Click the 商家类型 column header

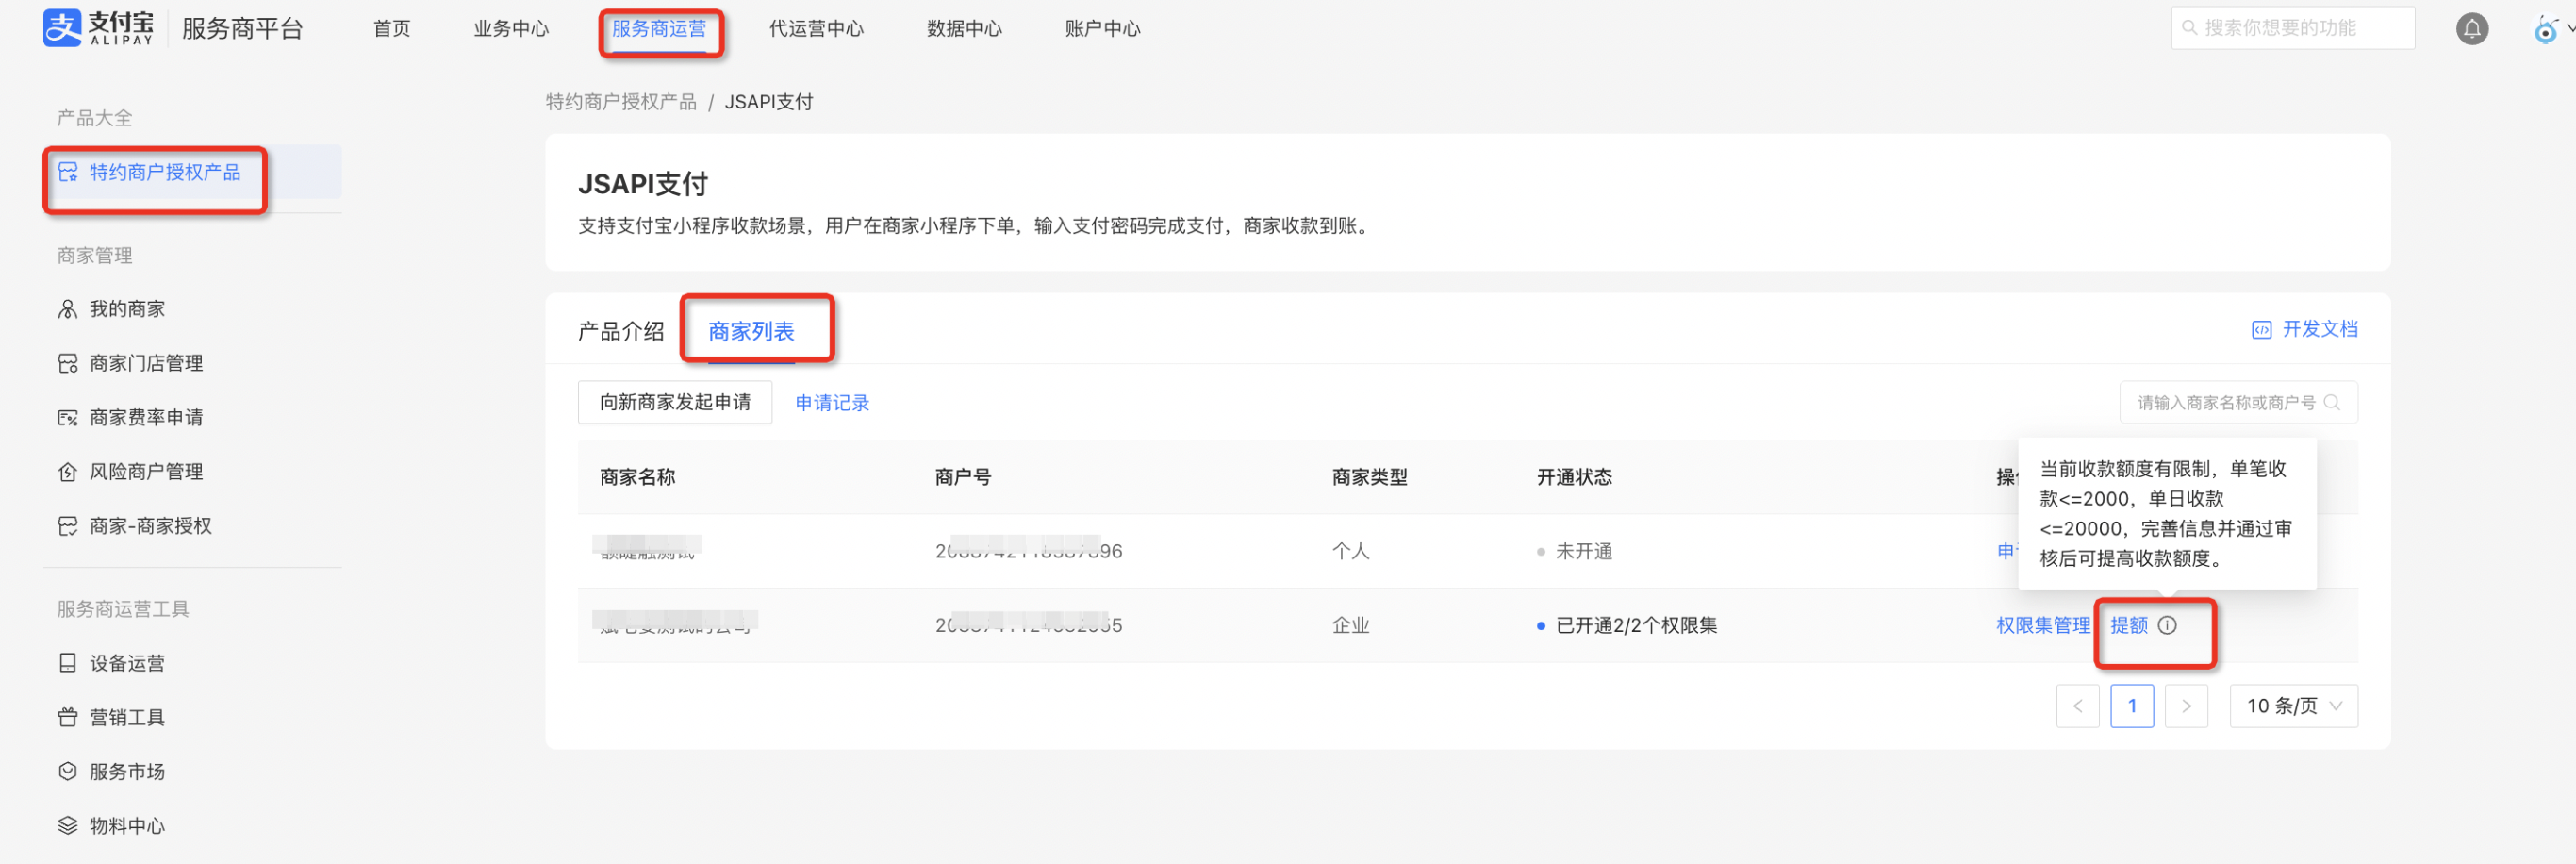point(1369,477)
